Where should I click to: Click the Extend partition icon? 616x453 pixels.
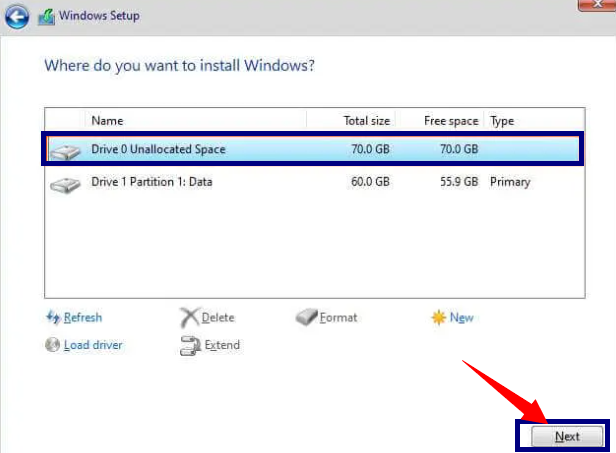pyautogui.click(x=190, y=346)
